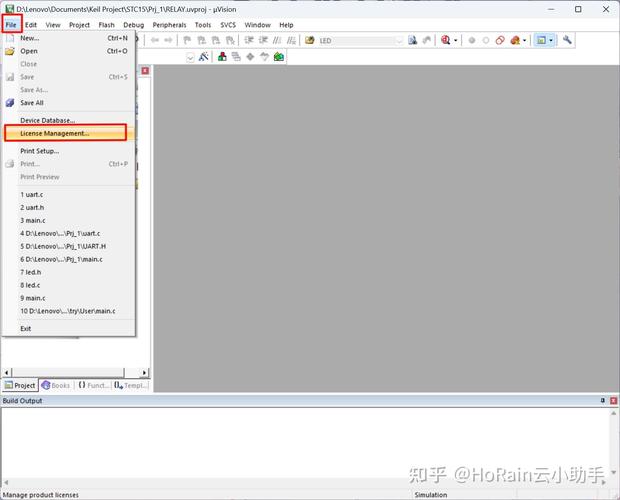Open Target Options magic wand icon

pos(204,57)
